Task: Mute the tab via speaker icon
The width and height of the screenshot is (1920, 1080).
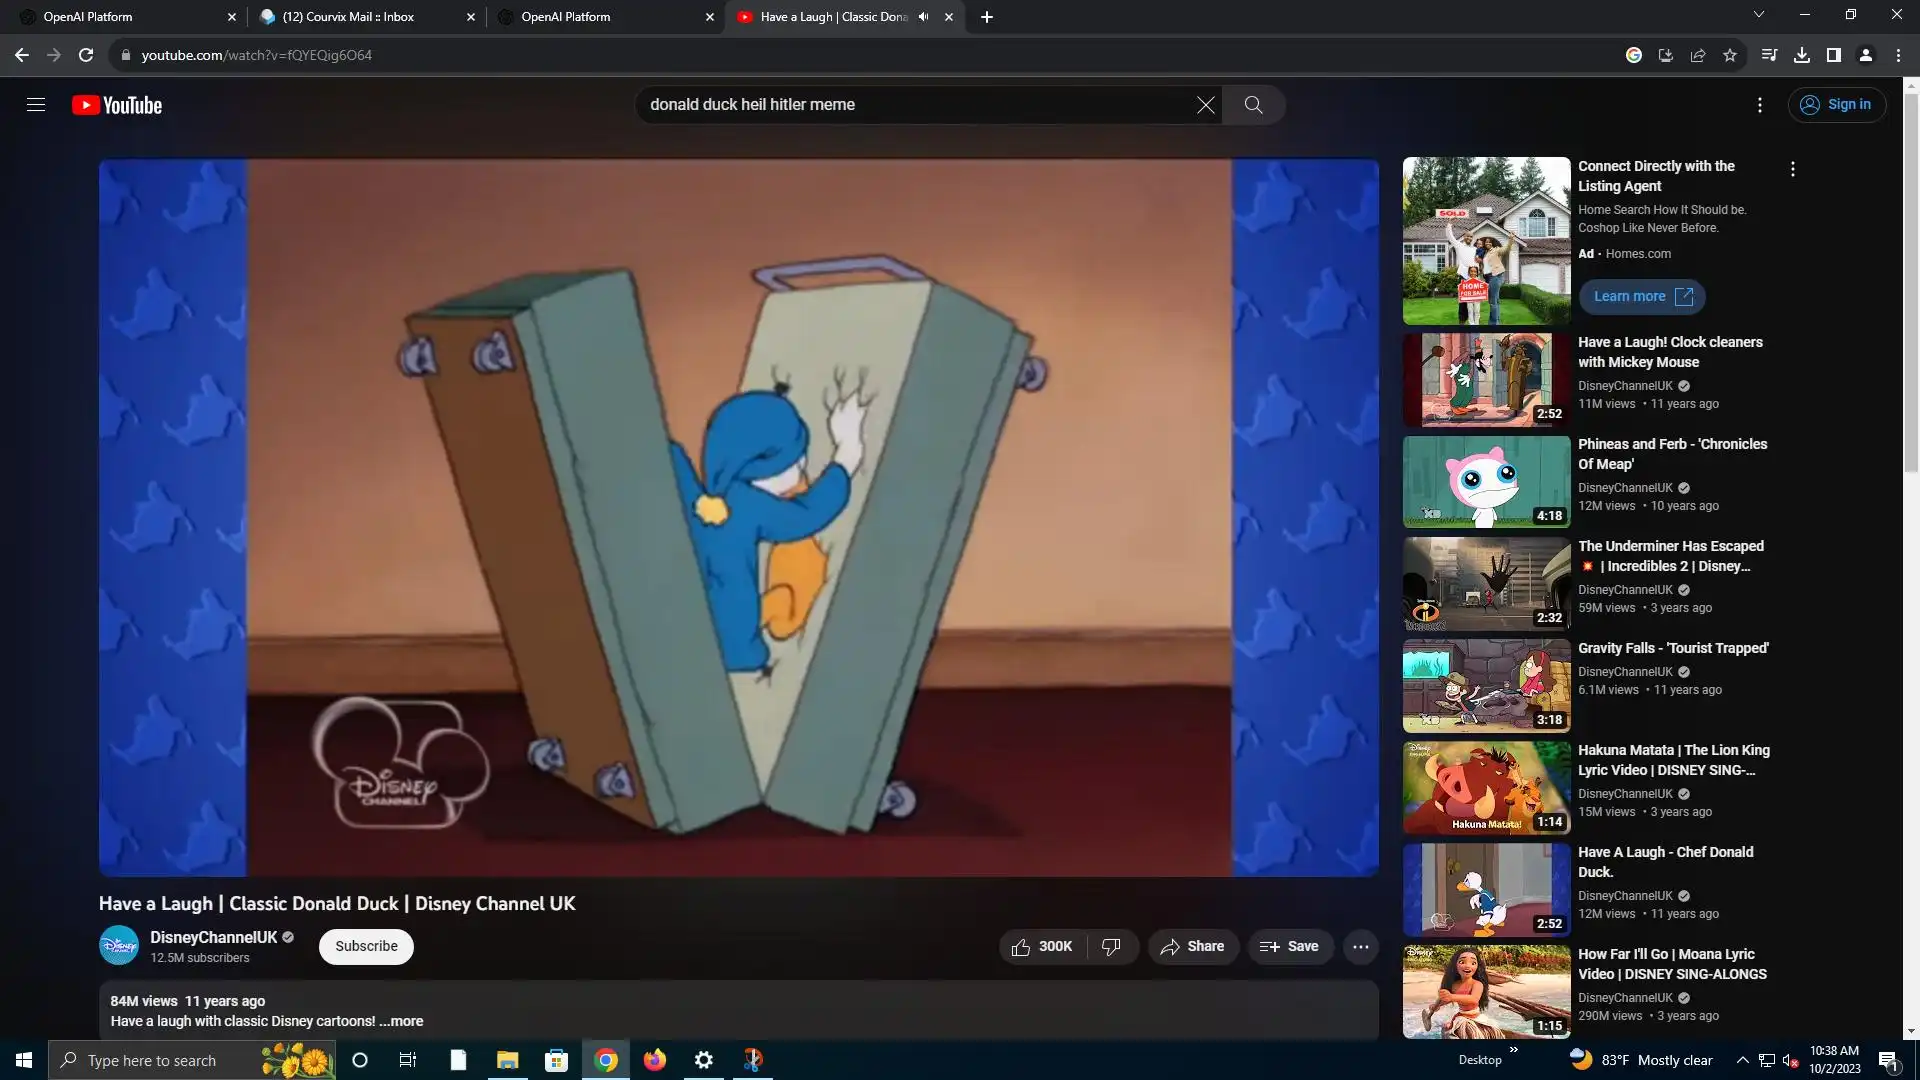Action: (923, 17)
